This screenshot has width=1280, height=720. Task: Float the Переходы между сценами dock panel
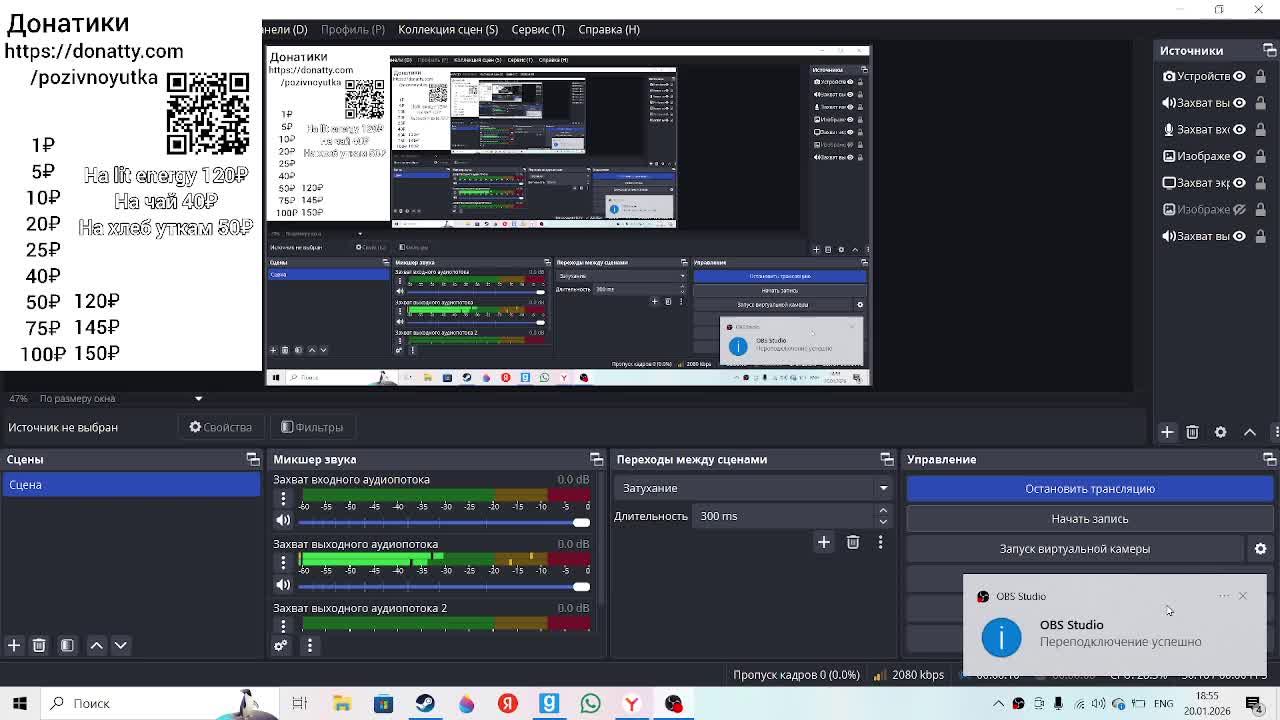[886, 459]
